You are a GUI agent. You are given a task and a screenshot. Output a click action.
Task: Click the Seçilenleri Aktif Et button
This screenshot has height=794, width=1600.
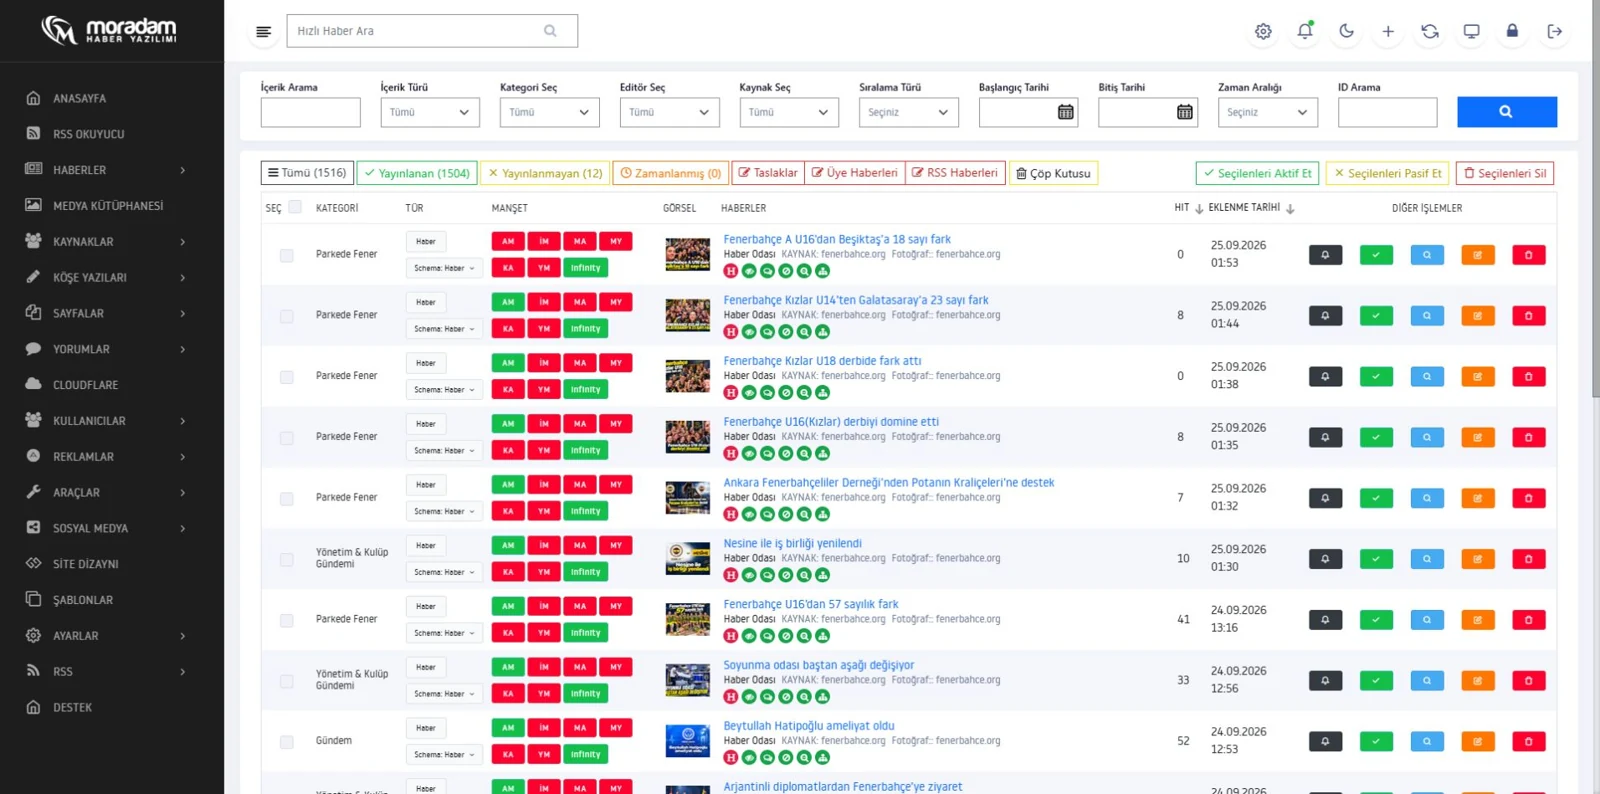[x=1257, y=173]
